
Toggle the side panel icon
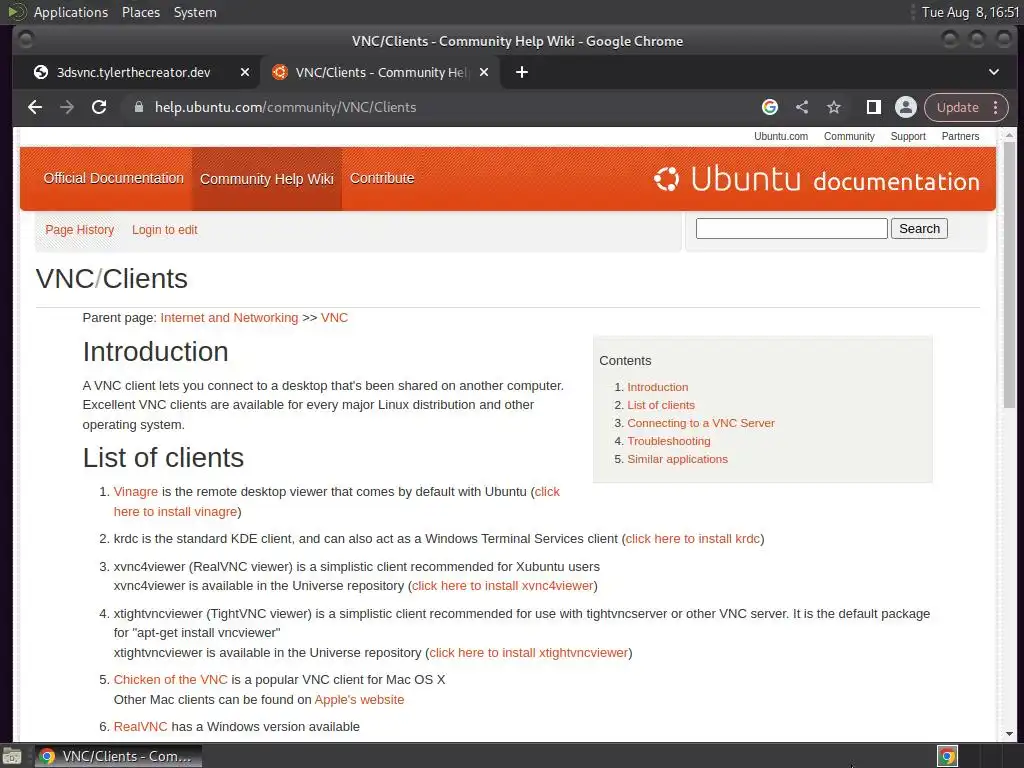(x=873, y=107)
